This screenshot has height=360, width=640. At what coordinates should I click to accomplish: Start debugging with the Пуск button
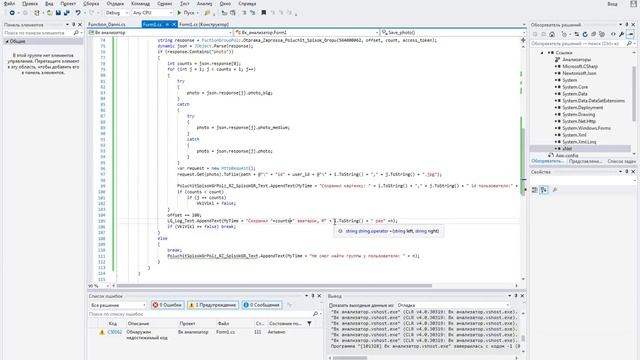pos(186,13)
